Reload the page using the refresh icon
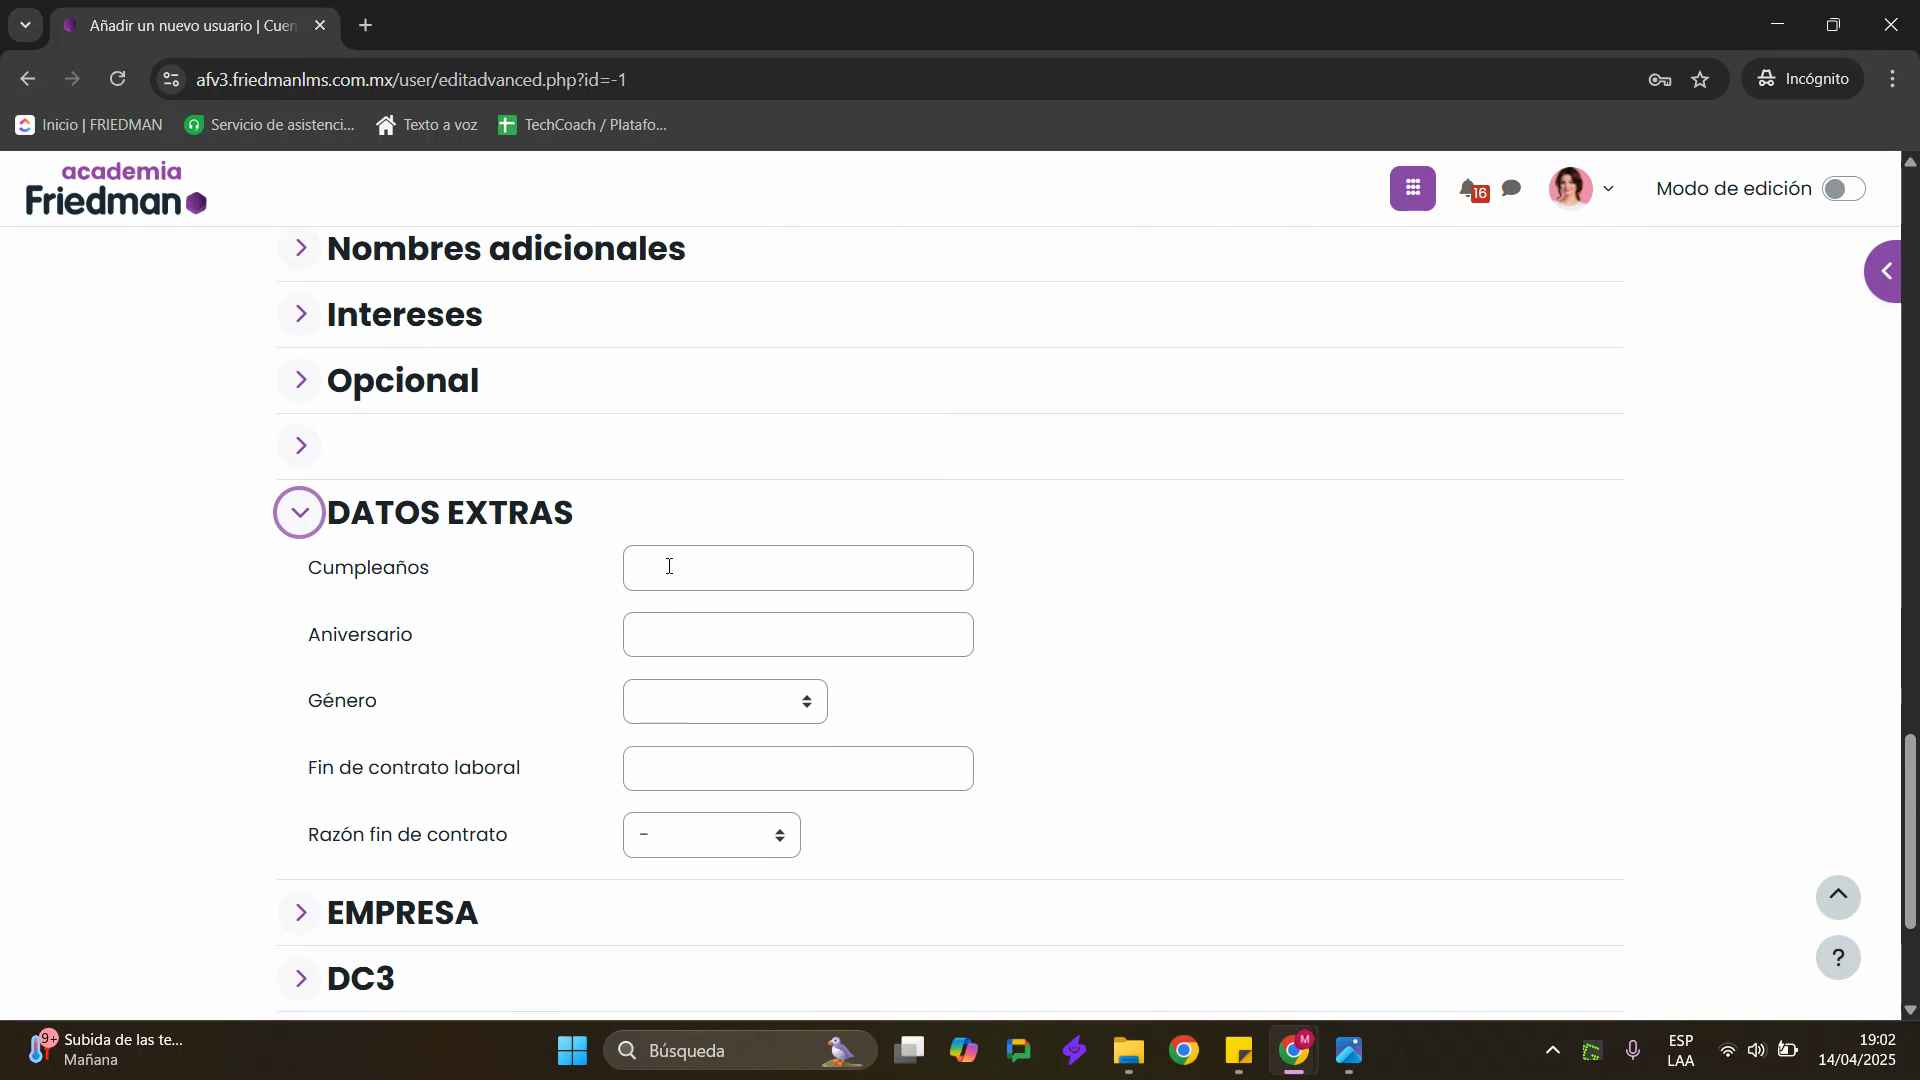Viewport: 1920px width, 1080px height. pyautogui.click(x=118, y=79)
